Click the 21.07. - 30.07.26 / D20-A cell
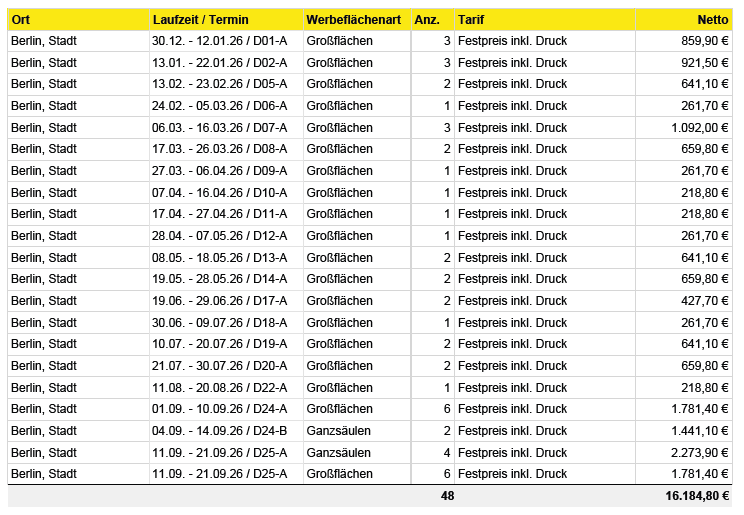 coord(219,366)
